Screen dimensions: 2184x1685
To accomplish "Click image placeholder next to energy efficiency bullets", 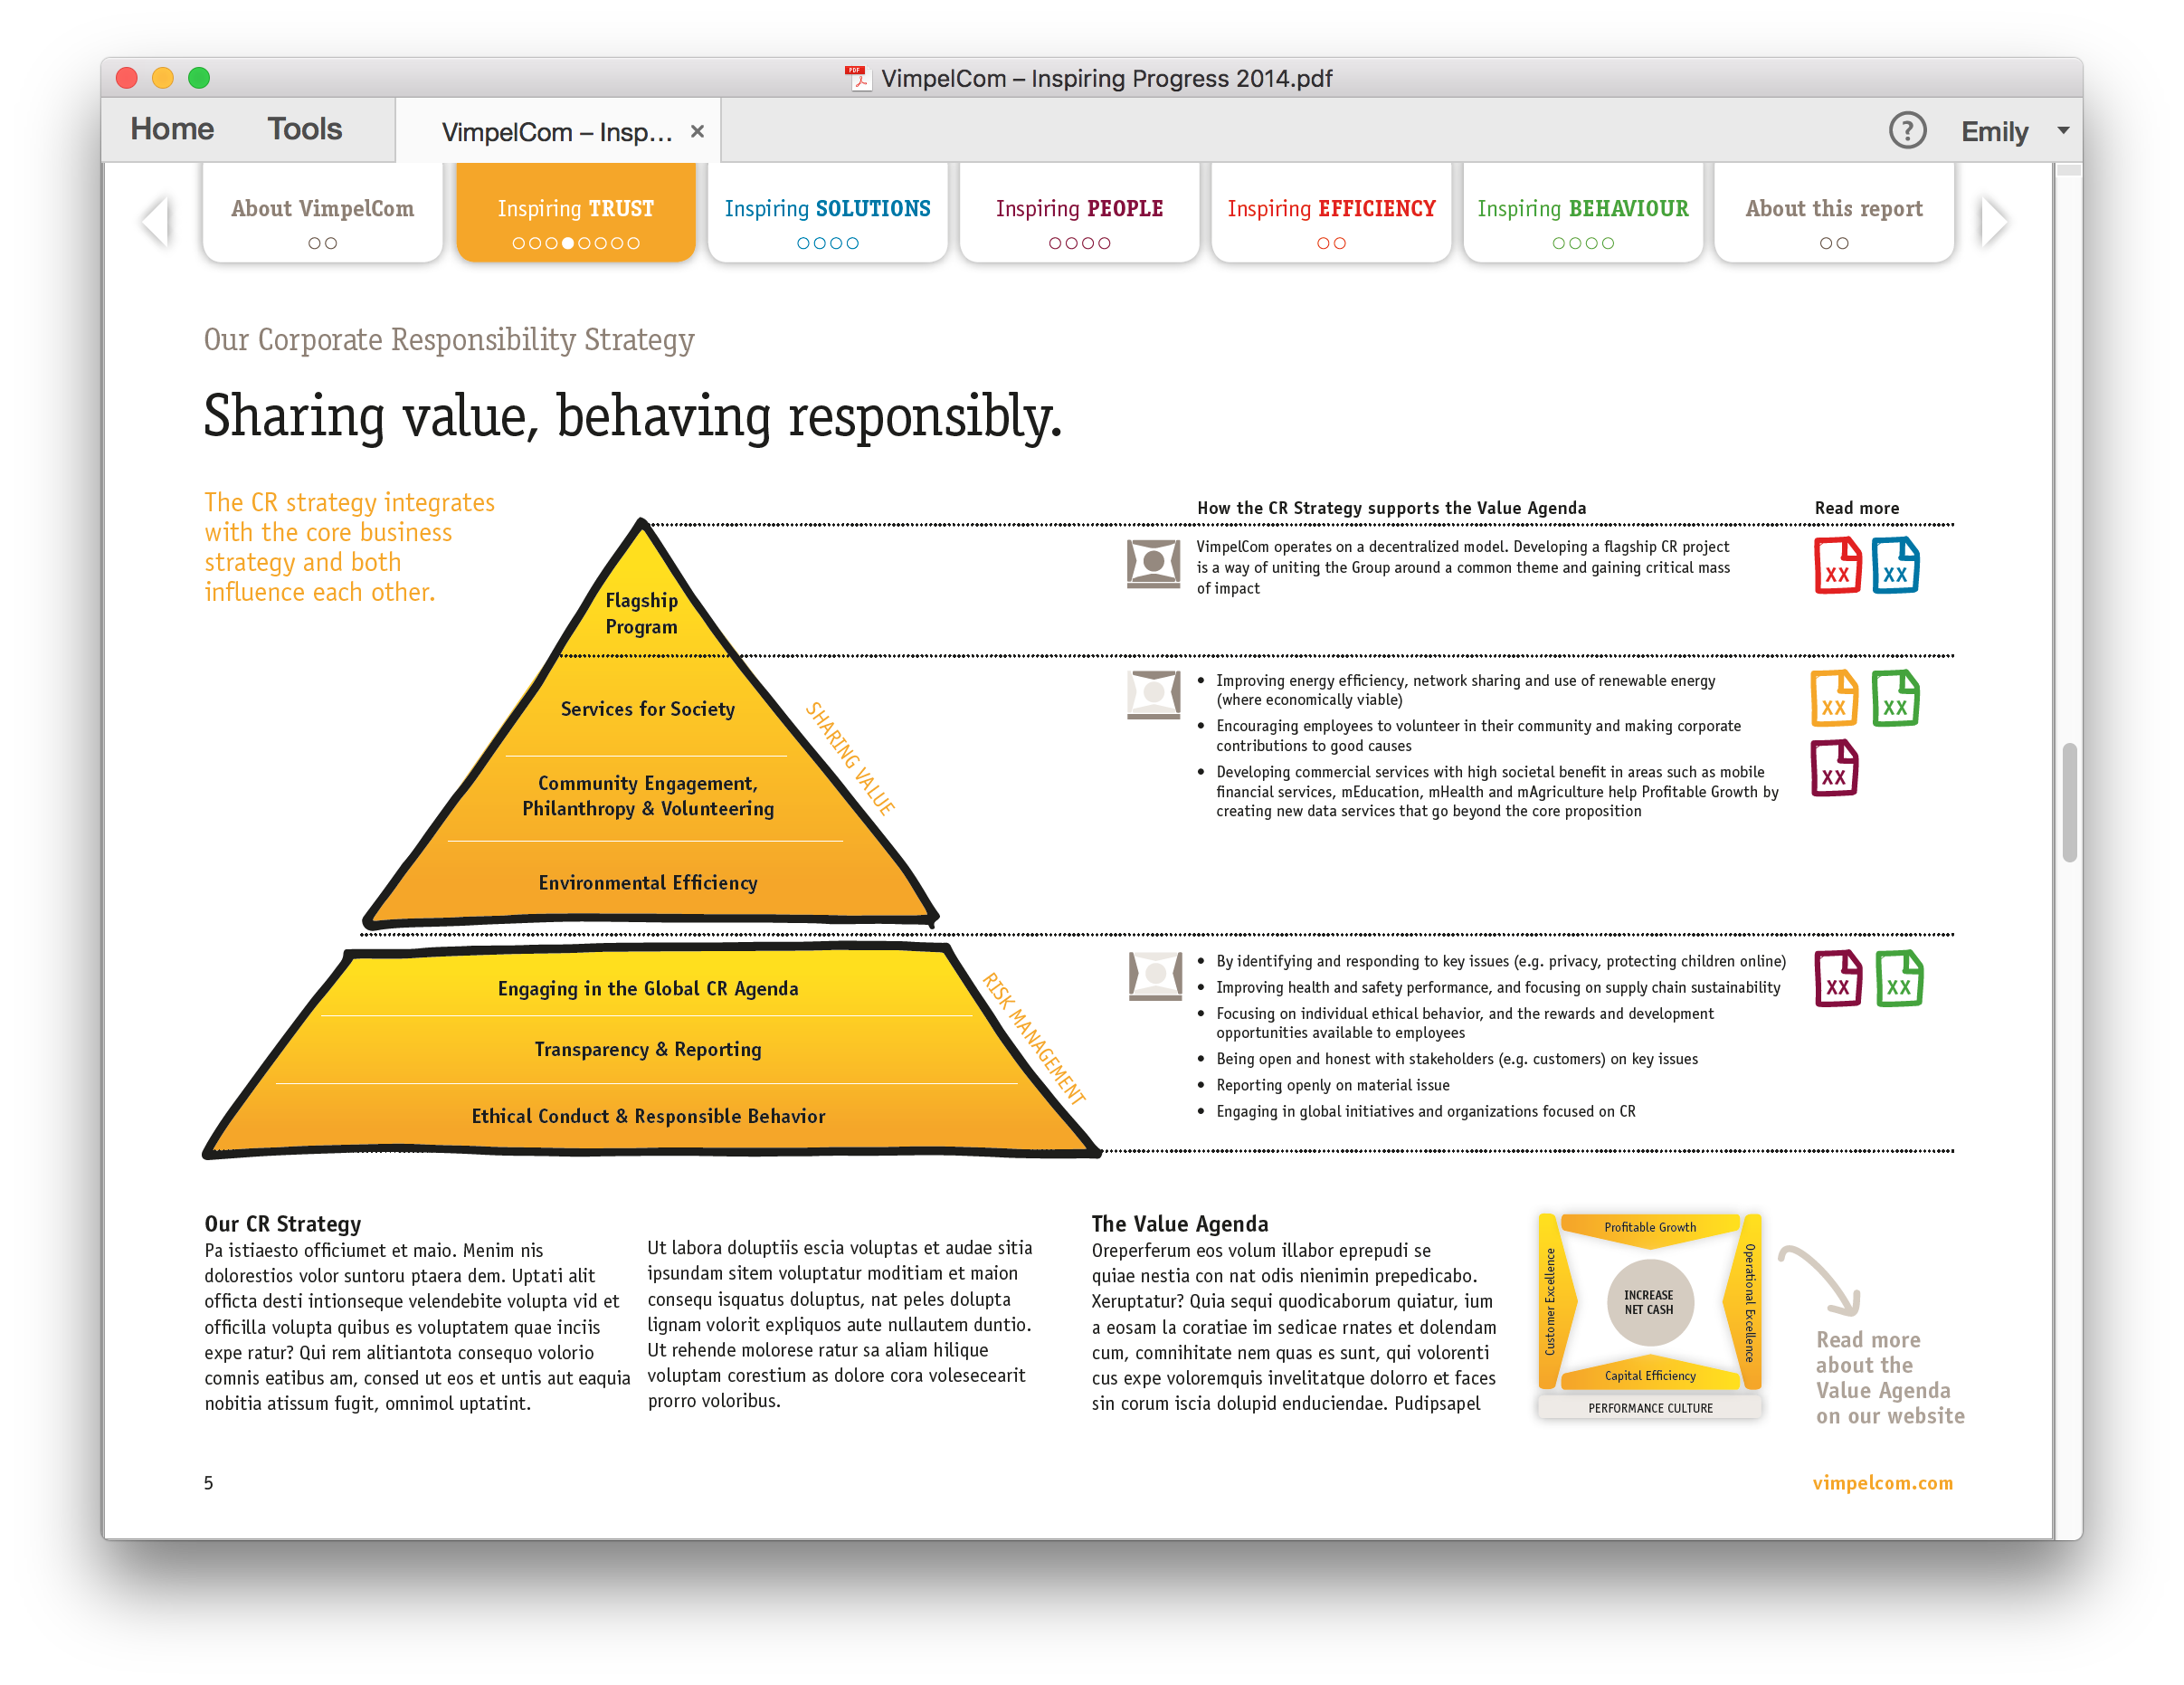I will [1153, 694].
